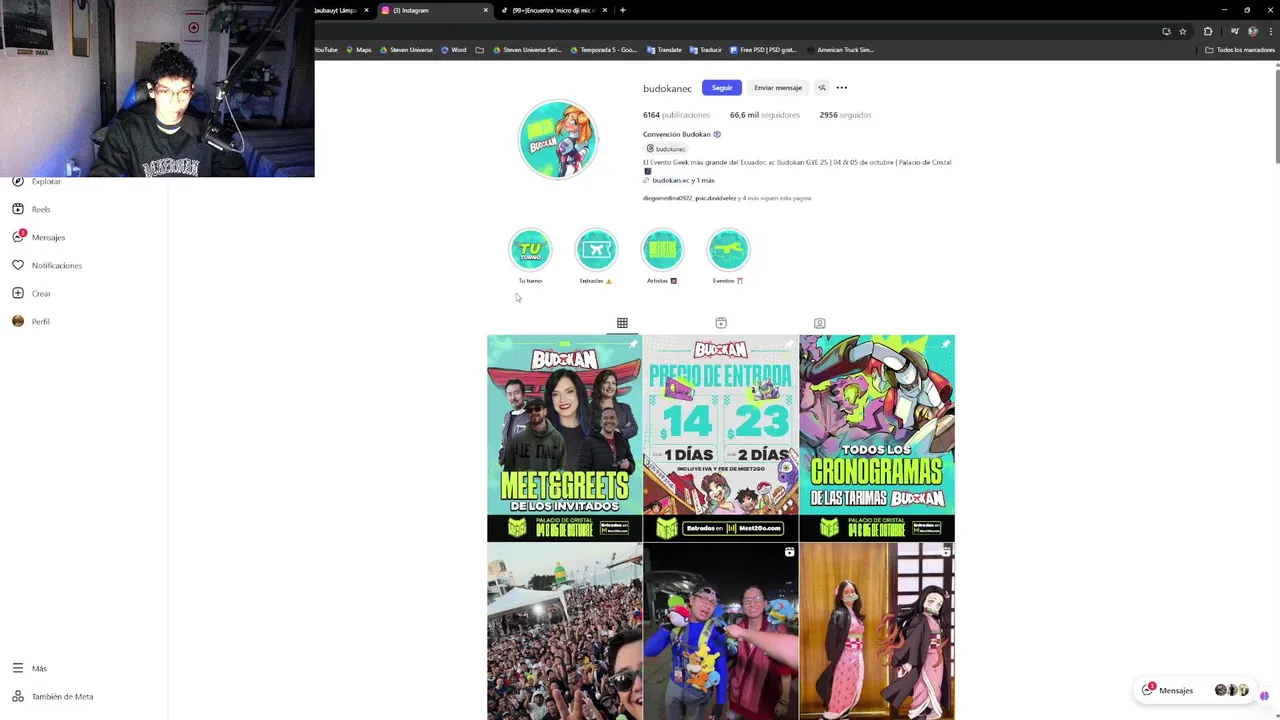1280x720 pixels.
Task: Open the Steven Universe bookmark
Action: pyautogui.click(x=406, y=50)
